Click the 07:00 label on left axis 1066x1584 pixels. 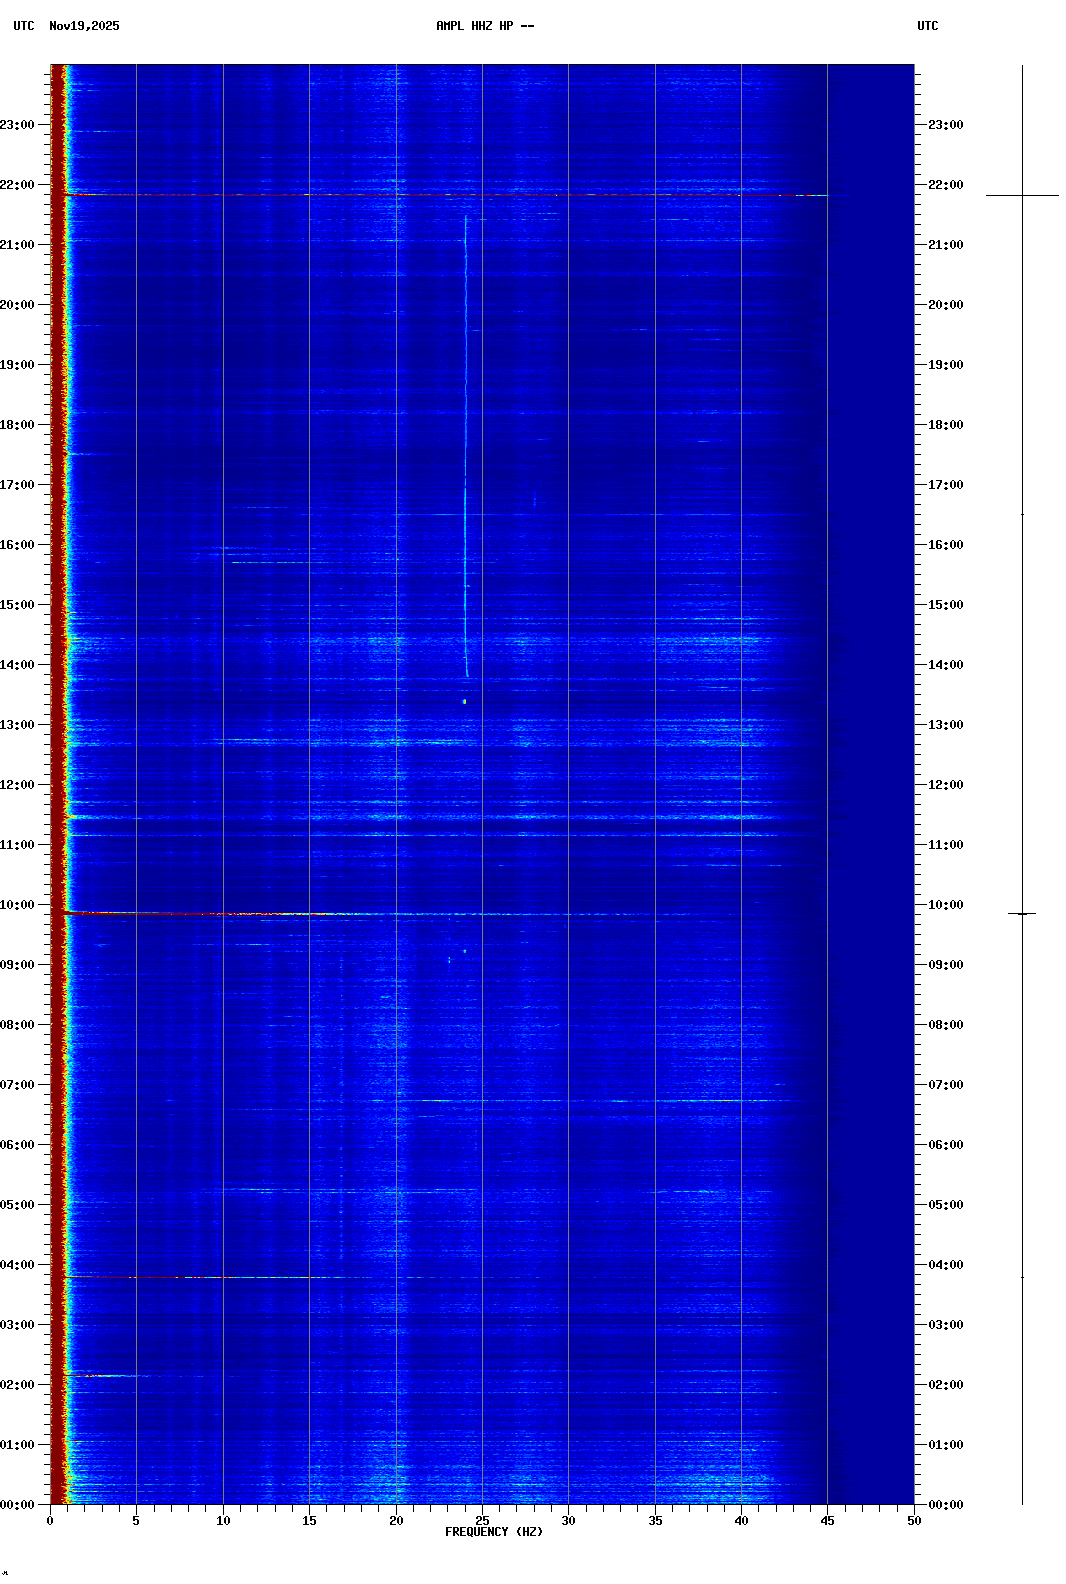click(18, 1085)
